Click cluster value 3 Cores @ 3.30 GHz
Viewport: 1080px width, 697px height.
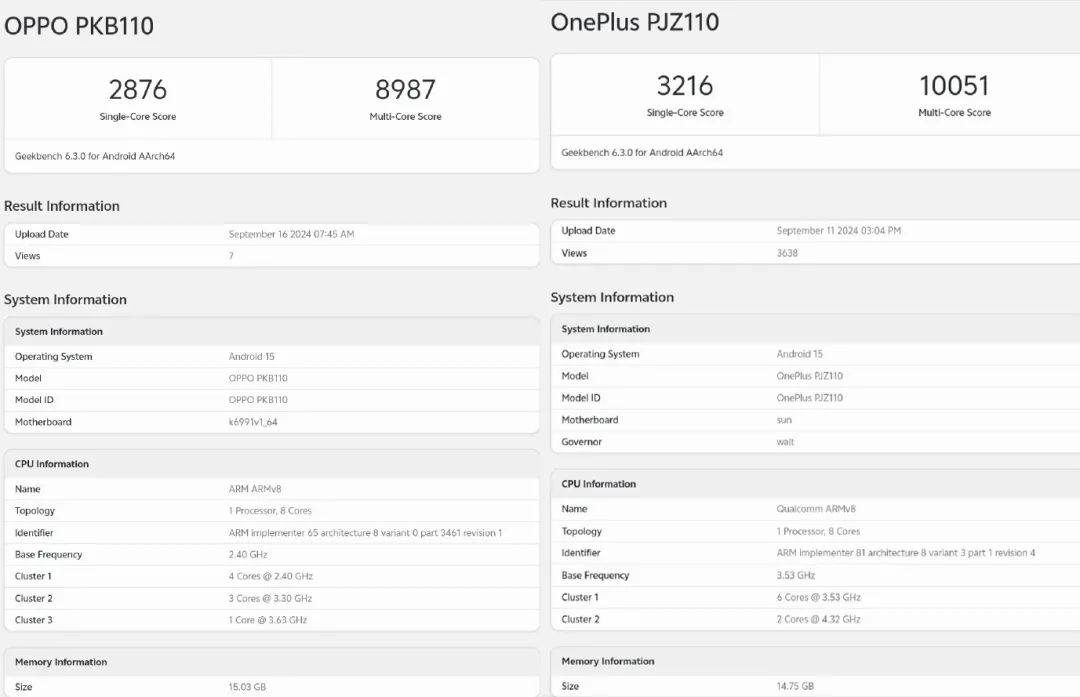point(270,598)
